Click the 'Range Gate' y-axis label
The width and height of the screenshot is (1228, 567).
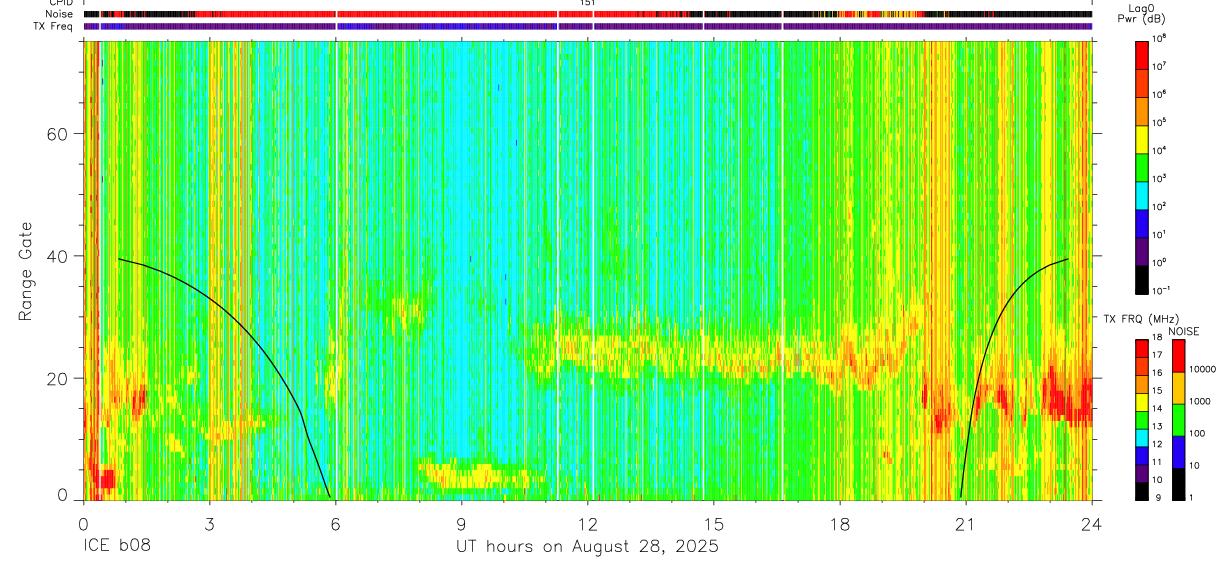(24, 269)
